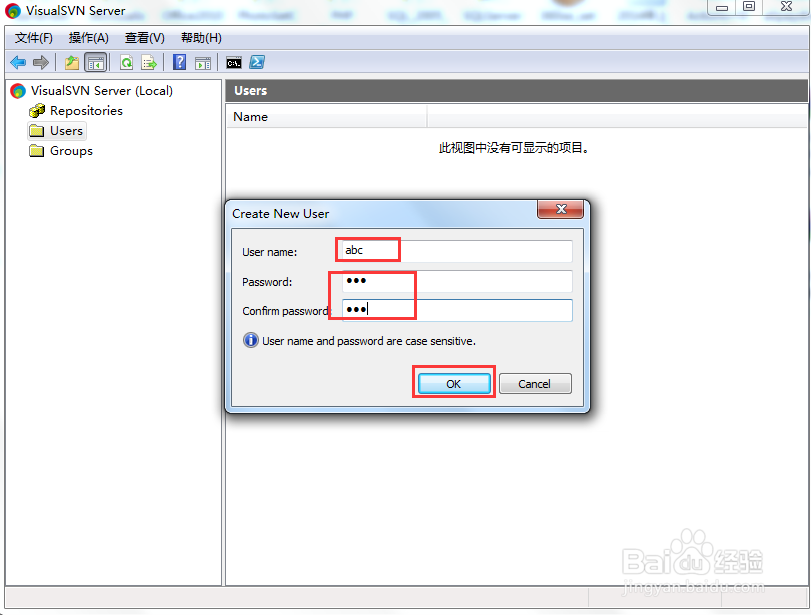This screenshot has height=615, width=811.
Task: Click the Forward arrow toolbar icon
Action: [x=41, y=63]
